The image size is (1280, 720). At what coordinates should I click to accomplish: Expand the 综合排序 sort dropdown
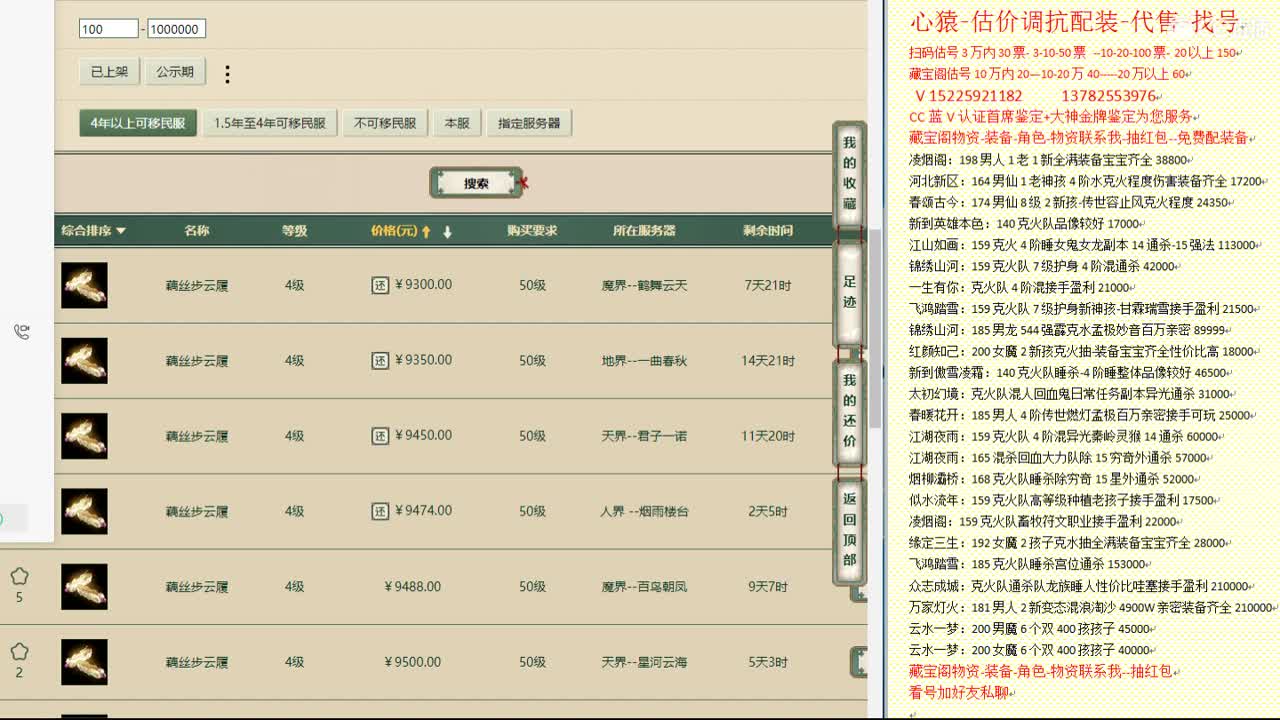tap(94, 230)
